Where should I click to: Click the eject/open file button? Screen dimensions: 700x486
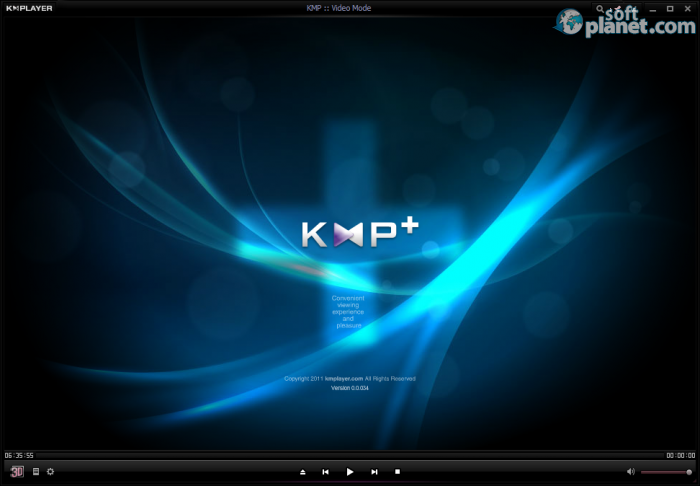point(303,472)
